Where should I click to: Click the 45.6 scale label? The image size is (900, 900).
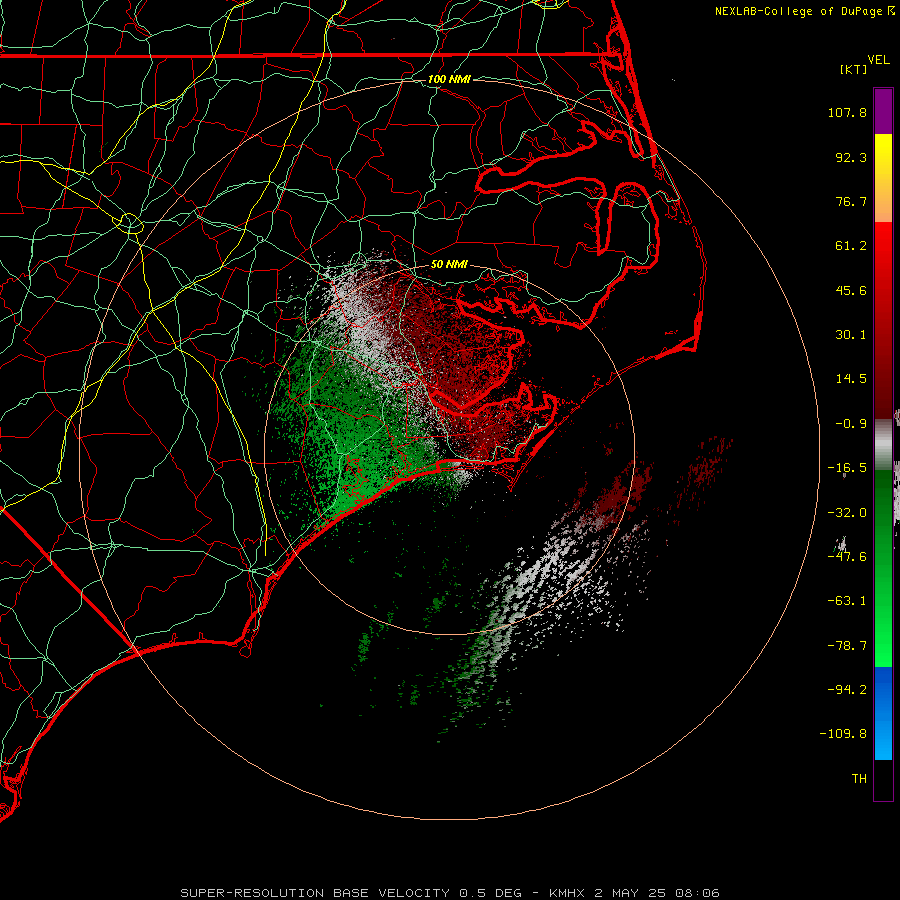pyautogui.click(x=851, y=290)
